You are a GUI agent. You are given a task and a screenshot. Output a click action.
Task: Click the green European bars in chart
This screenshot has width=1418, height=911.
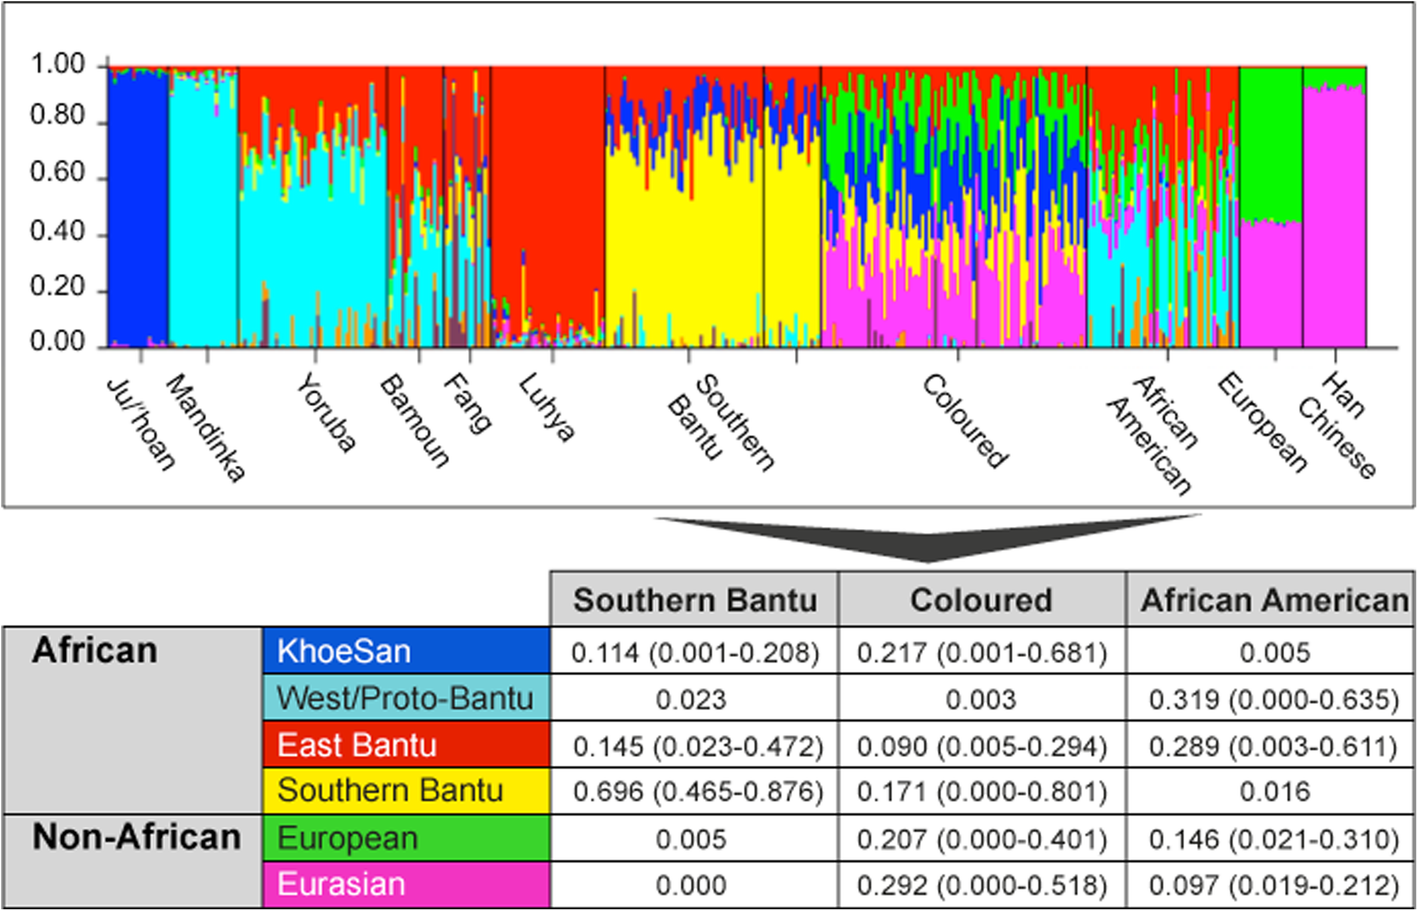point(1271,143)
